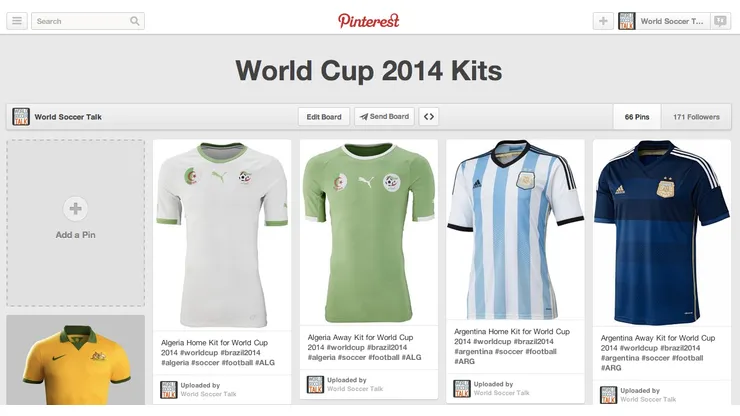Open the World Soccer T... profile menu
Image resolution: width=740 pixels, height=416 pixels.
pyautogui.click(x=664, y=21)
